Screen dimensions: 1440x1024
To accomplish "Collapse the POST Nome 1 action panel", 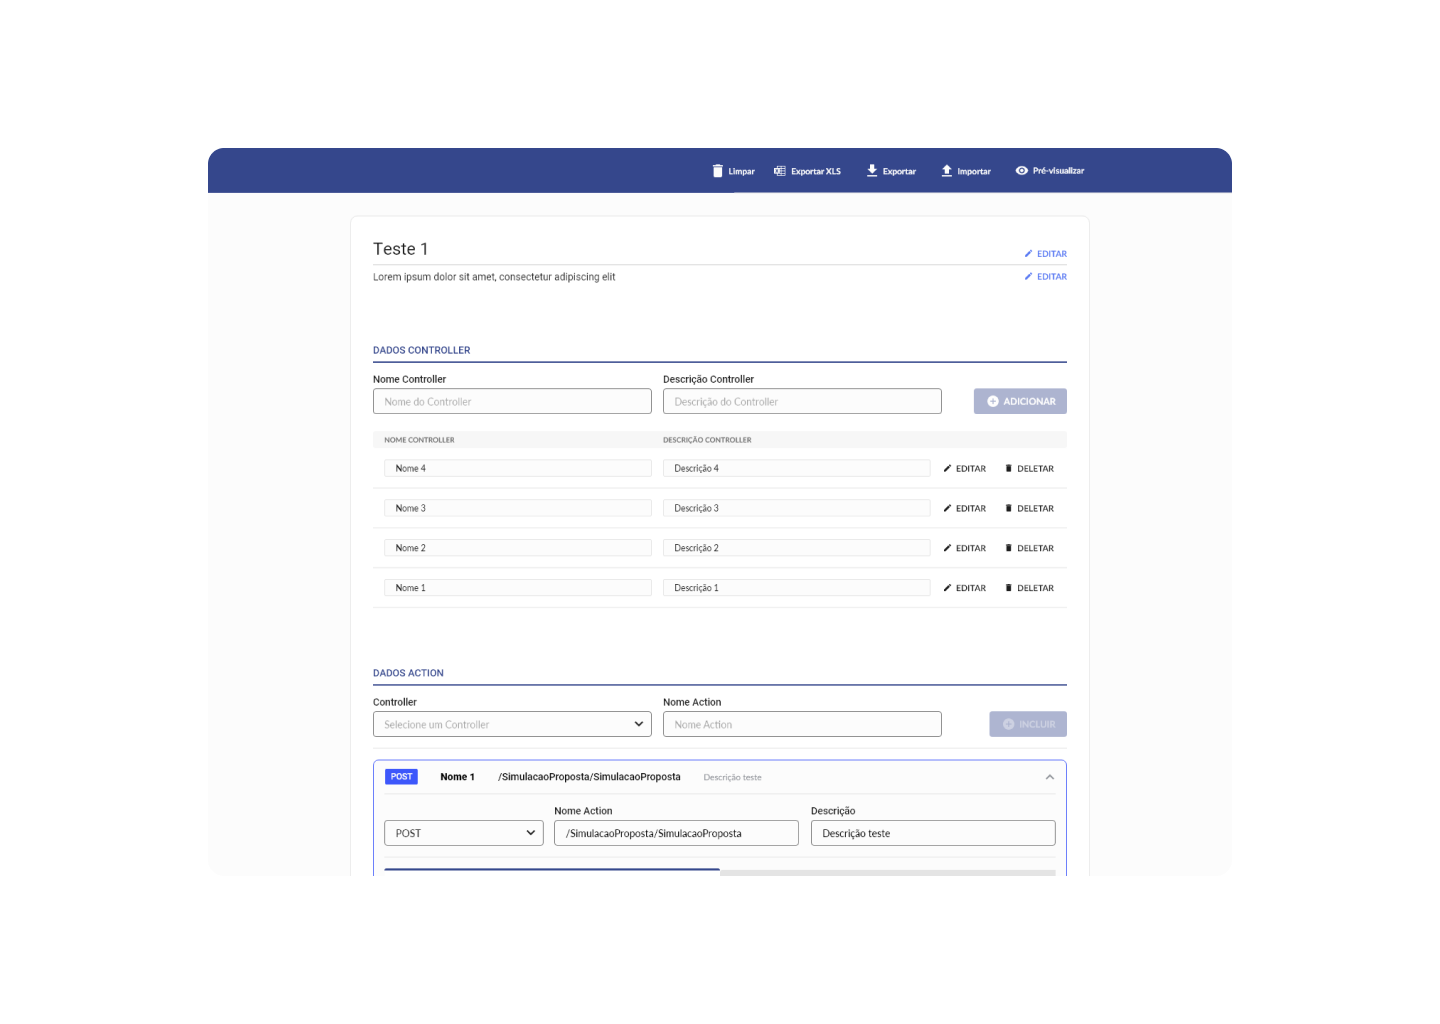I will point(1049,778).
